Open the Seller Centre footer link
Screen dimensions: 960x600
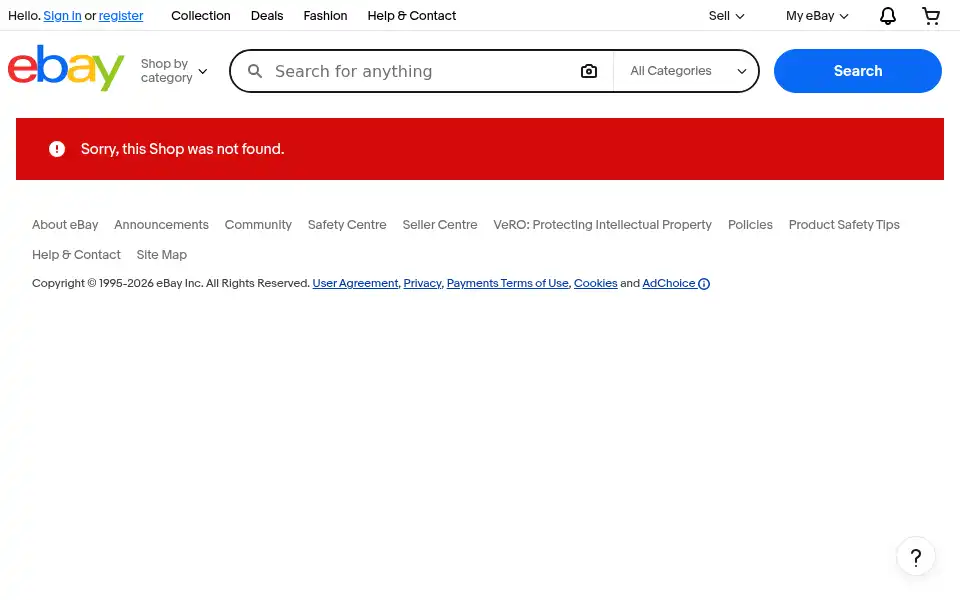pos(440,225)
